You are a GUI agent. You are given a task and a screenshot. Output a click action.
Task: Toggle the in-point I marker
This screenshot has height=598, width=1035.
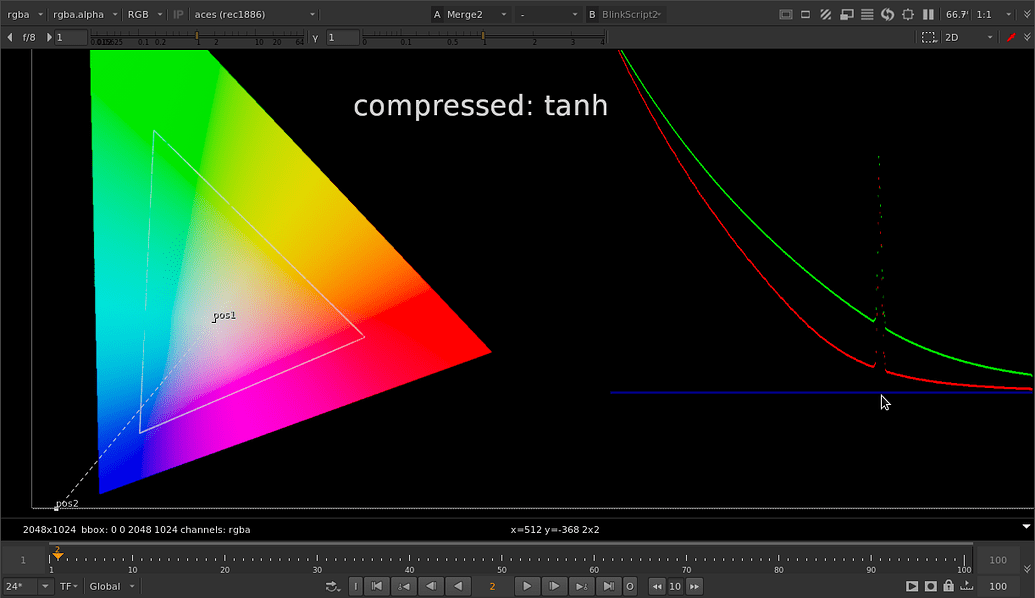pyautogui.click(x=355, y=586)
